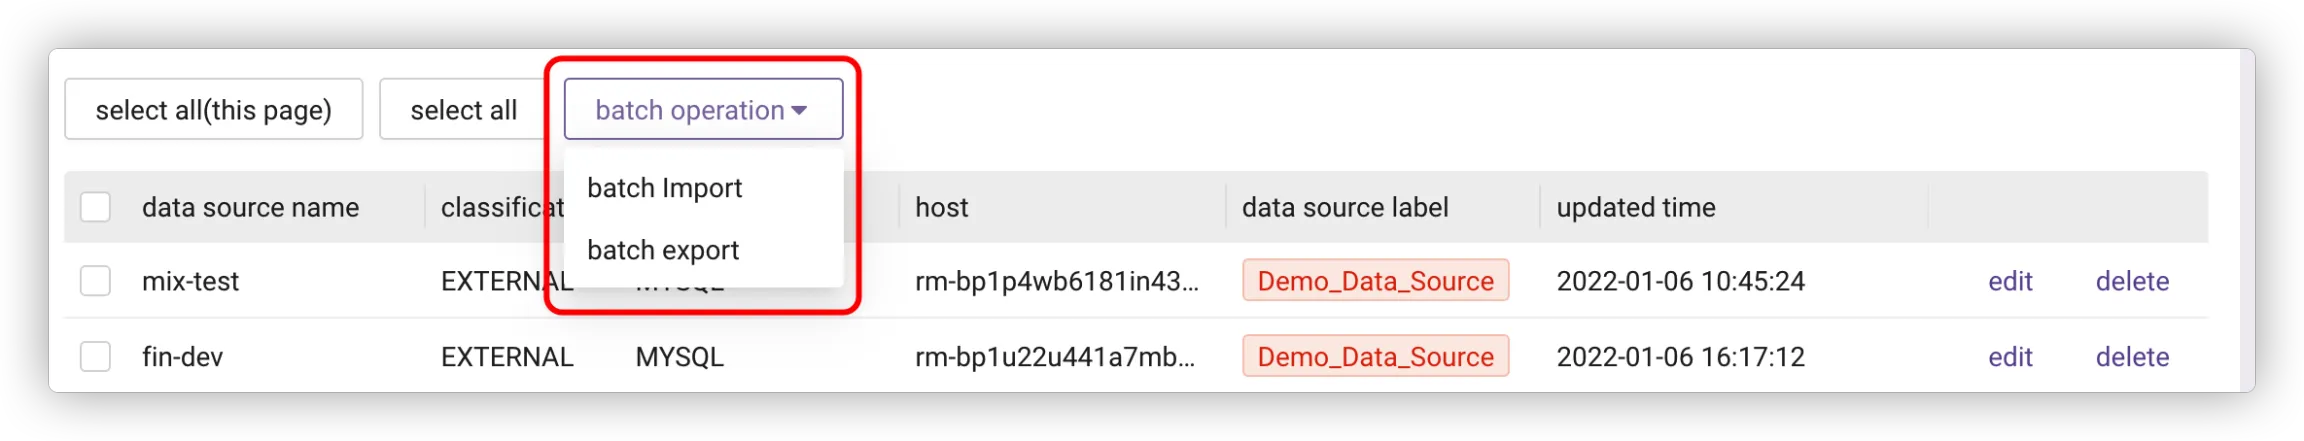Check the mix-test row checkbox

[x=95, y=281]
